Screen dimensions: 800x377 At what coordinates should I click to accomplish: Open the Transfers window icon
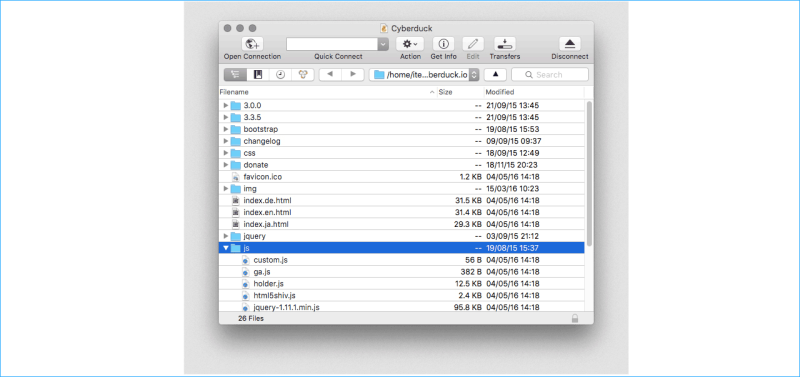505,44
